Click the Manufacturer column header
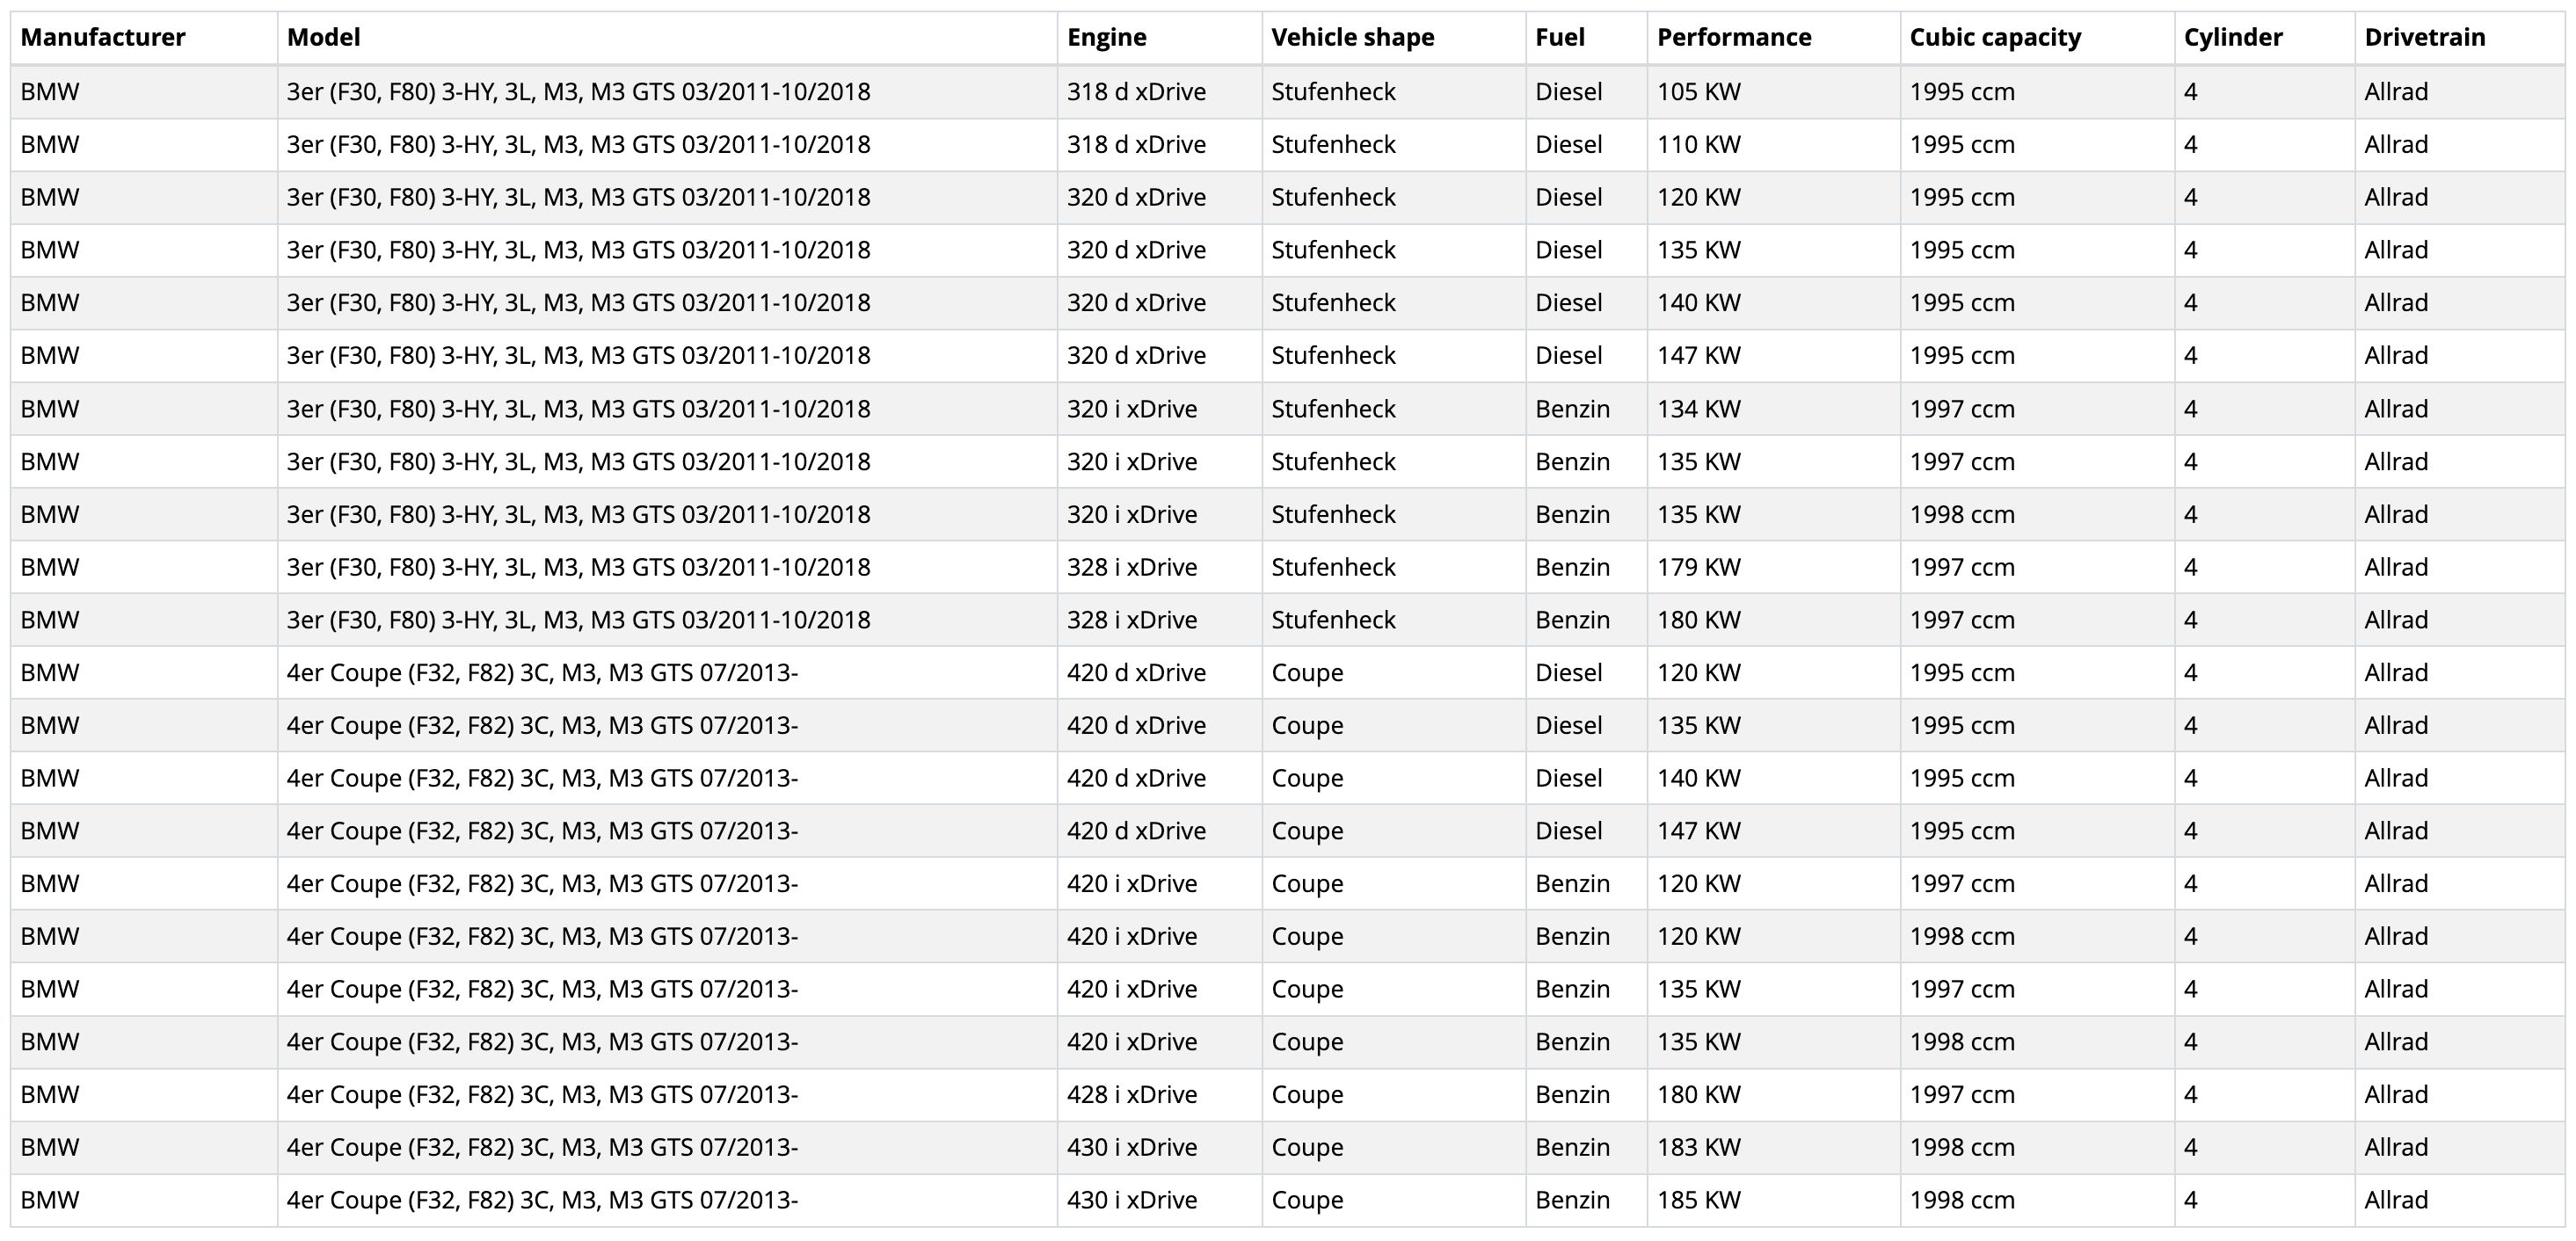 pyautogui.click(x=103, y=38)
